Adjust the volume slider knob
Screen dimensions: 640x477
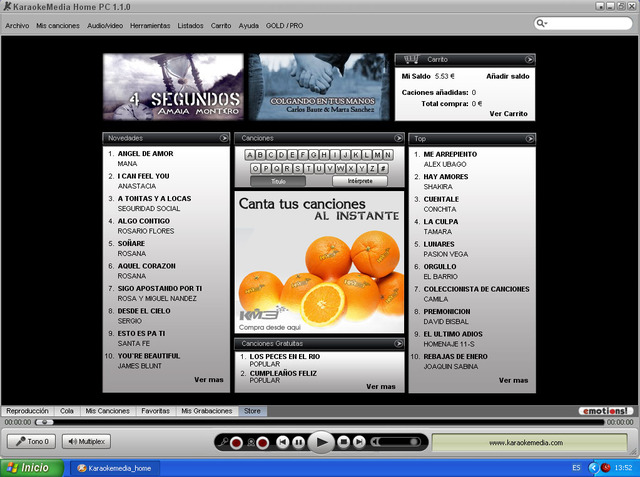point(414,442)
